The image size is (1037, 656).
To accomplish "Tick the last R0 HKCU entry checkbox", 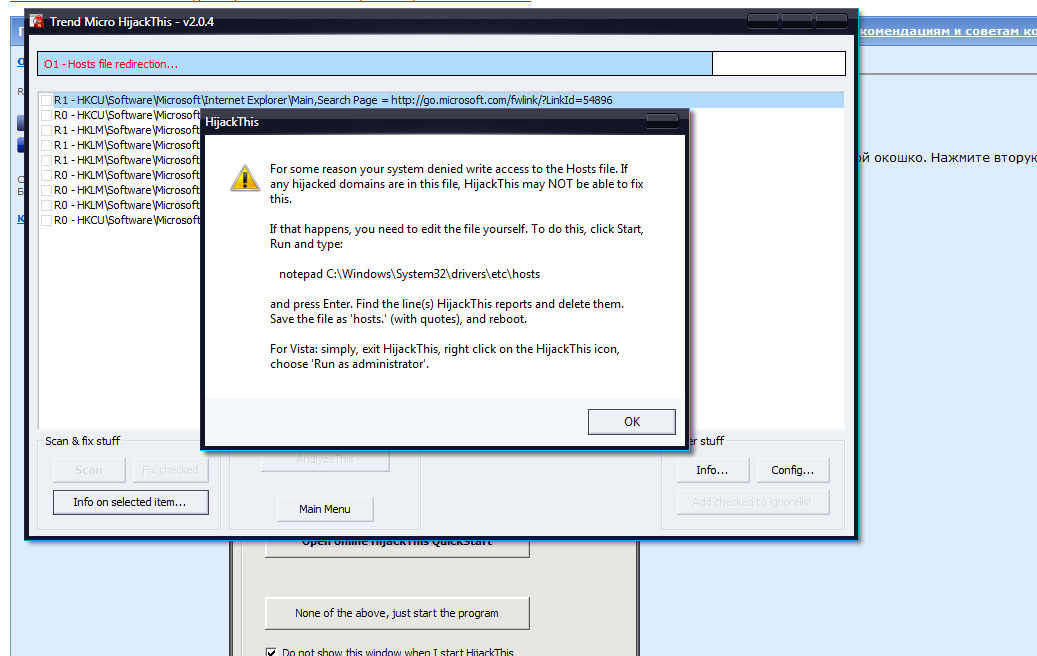I will (x=47, y=220).
